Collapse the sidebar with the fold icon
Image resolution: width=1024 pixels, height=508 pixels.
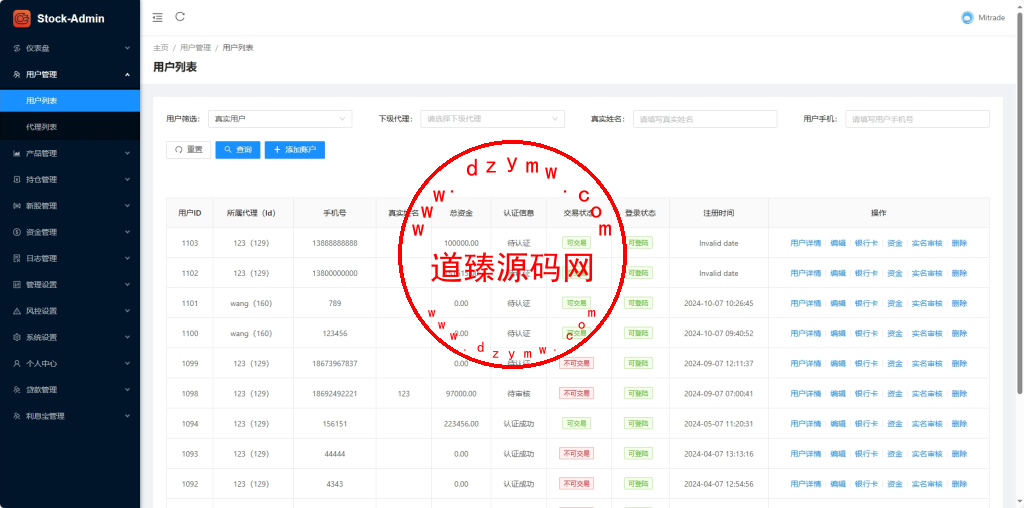157,18
